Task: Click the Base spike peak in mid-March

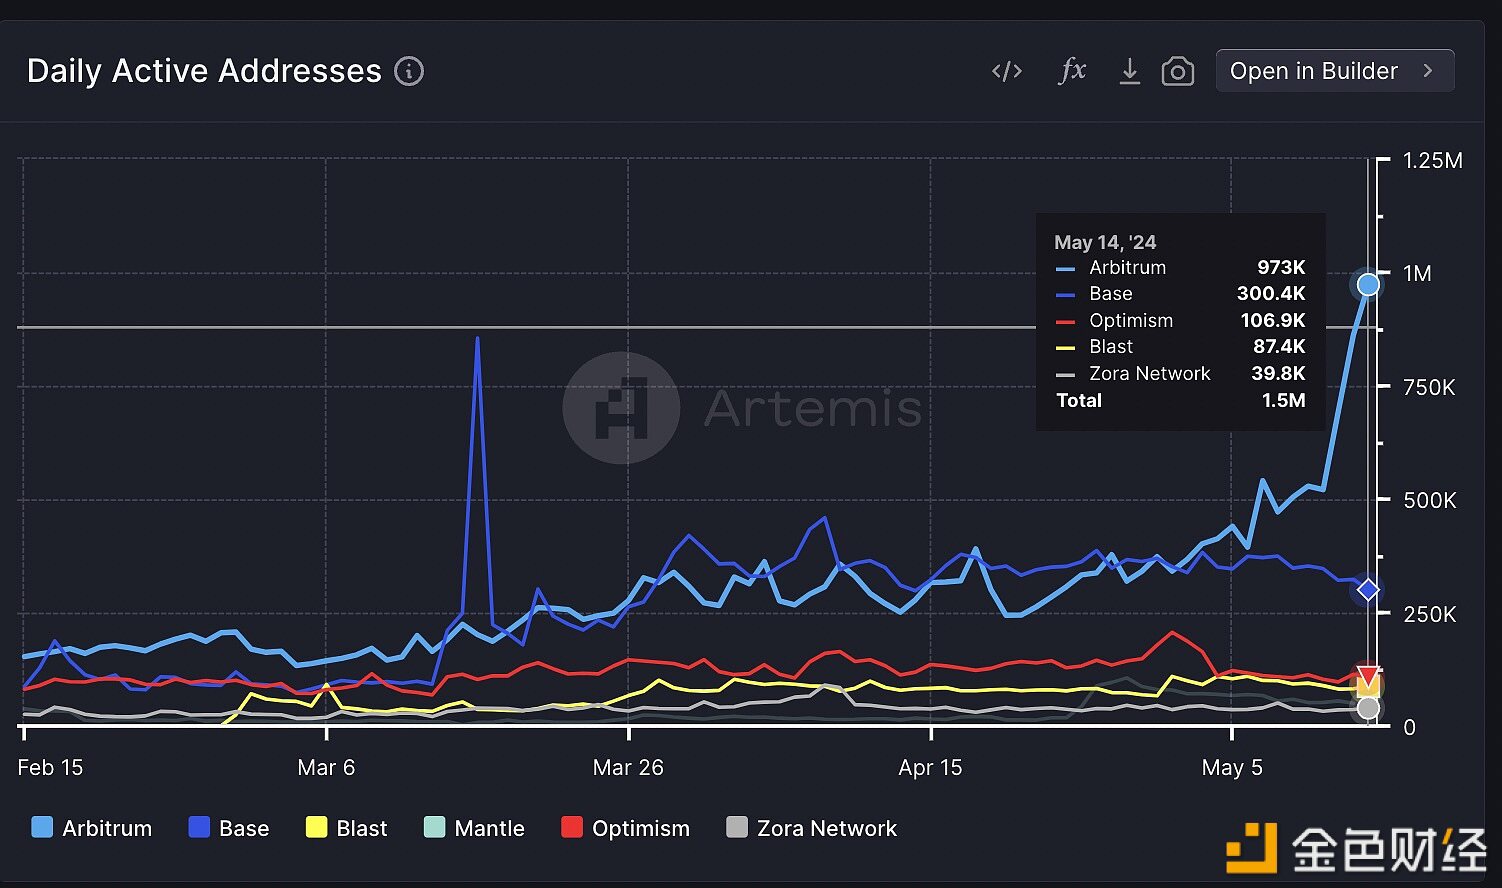Action: point(477,339)
